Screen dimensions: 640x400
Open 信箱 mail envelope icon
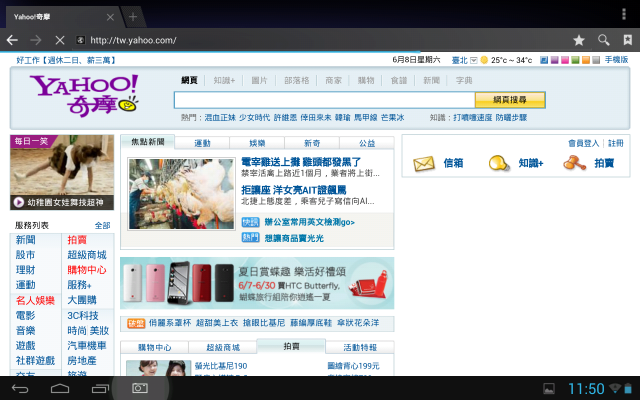coord(424,163)
